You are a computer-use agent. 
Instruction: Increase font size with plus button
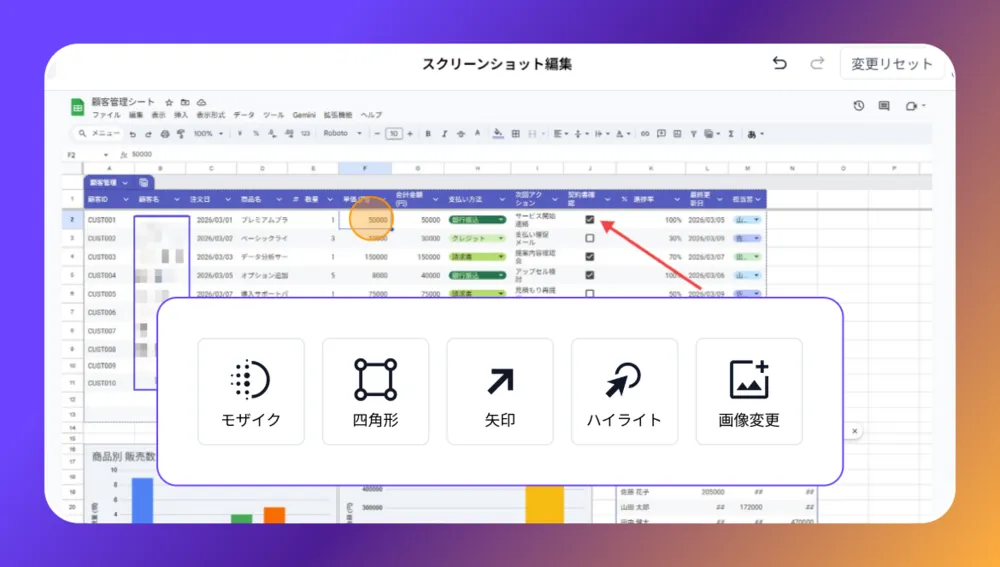[x=410, y=134]
